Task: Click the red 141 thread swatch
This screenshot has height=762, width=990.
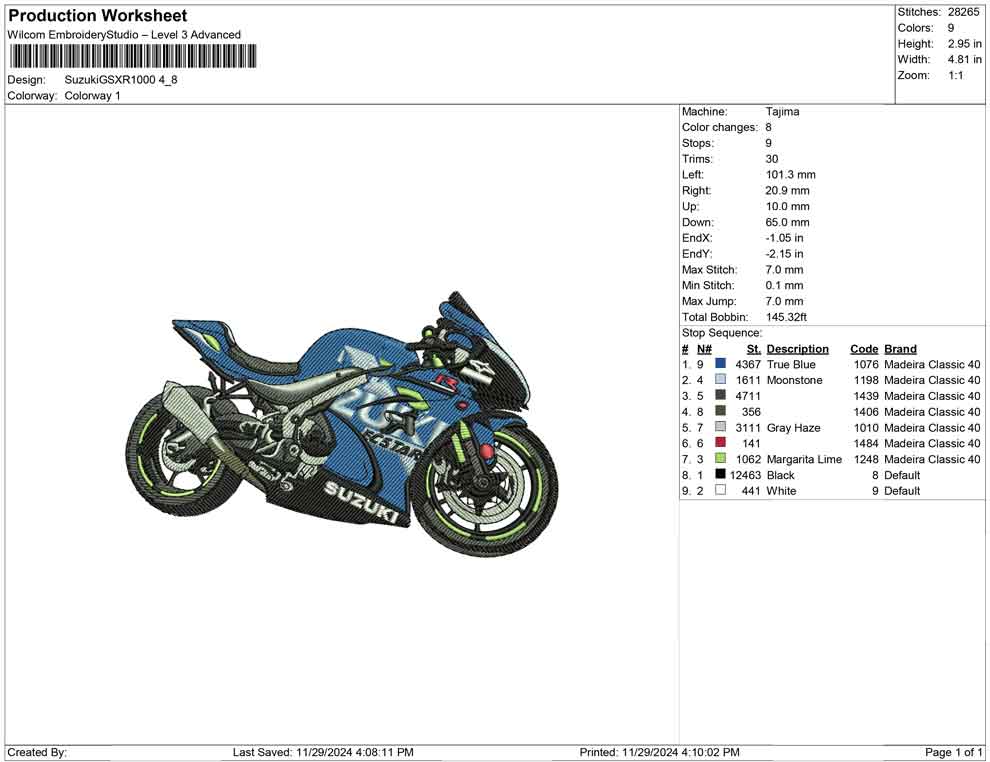Action: (x=720, y=443)
